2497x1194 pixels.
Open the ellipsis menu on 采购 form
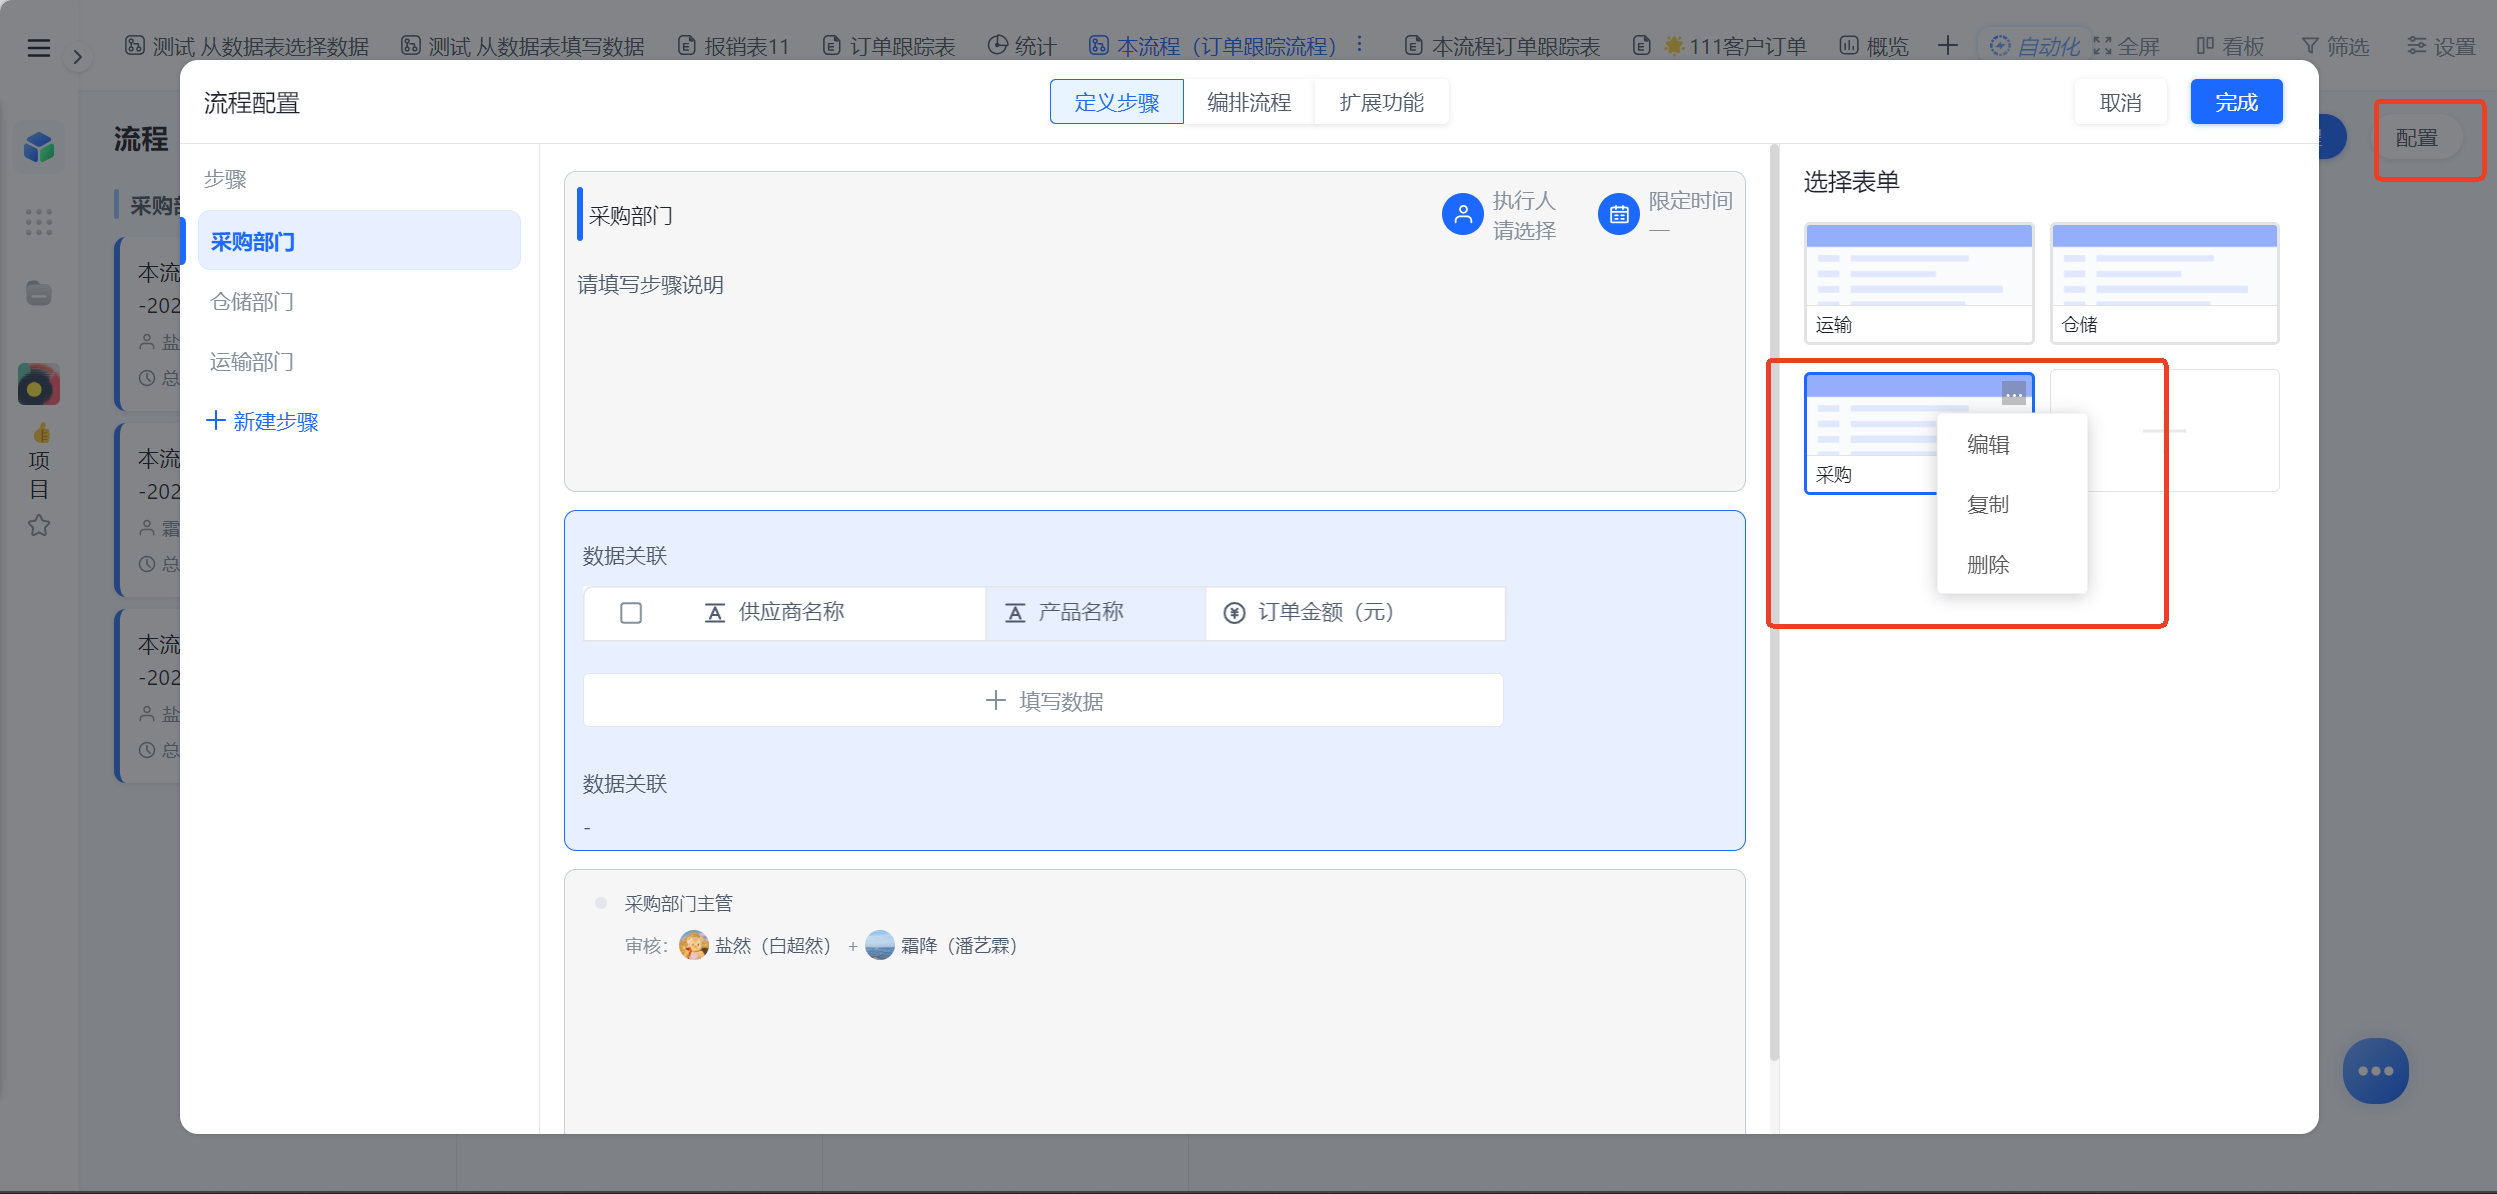pos(2014,393)
